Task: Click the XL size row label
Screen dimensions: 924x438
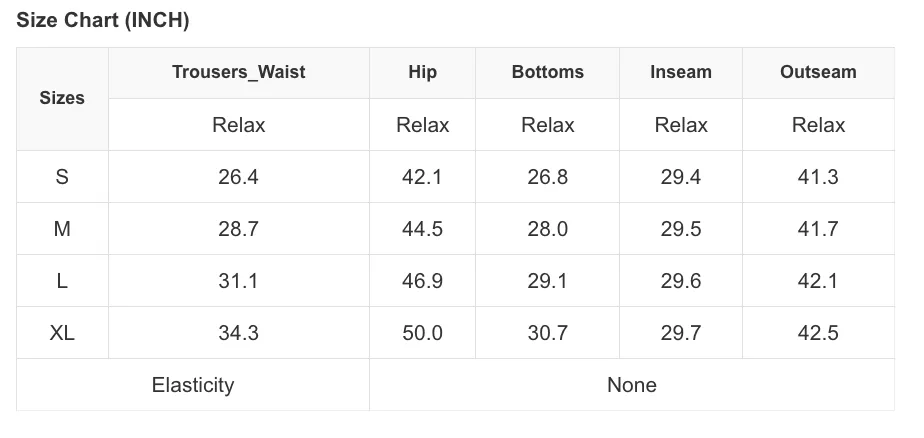Action: click(62, 333)
